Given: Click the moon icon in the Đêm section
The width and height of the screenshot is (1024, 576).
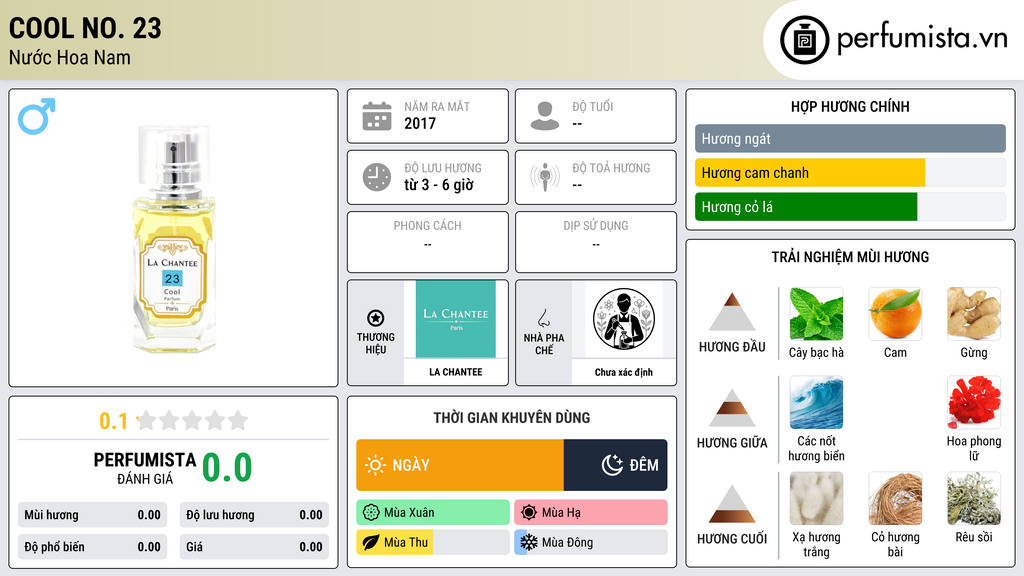Looking at the screenshot, I should point(612,465).
